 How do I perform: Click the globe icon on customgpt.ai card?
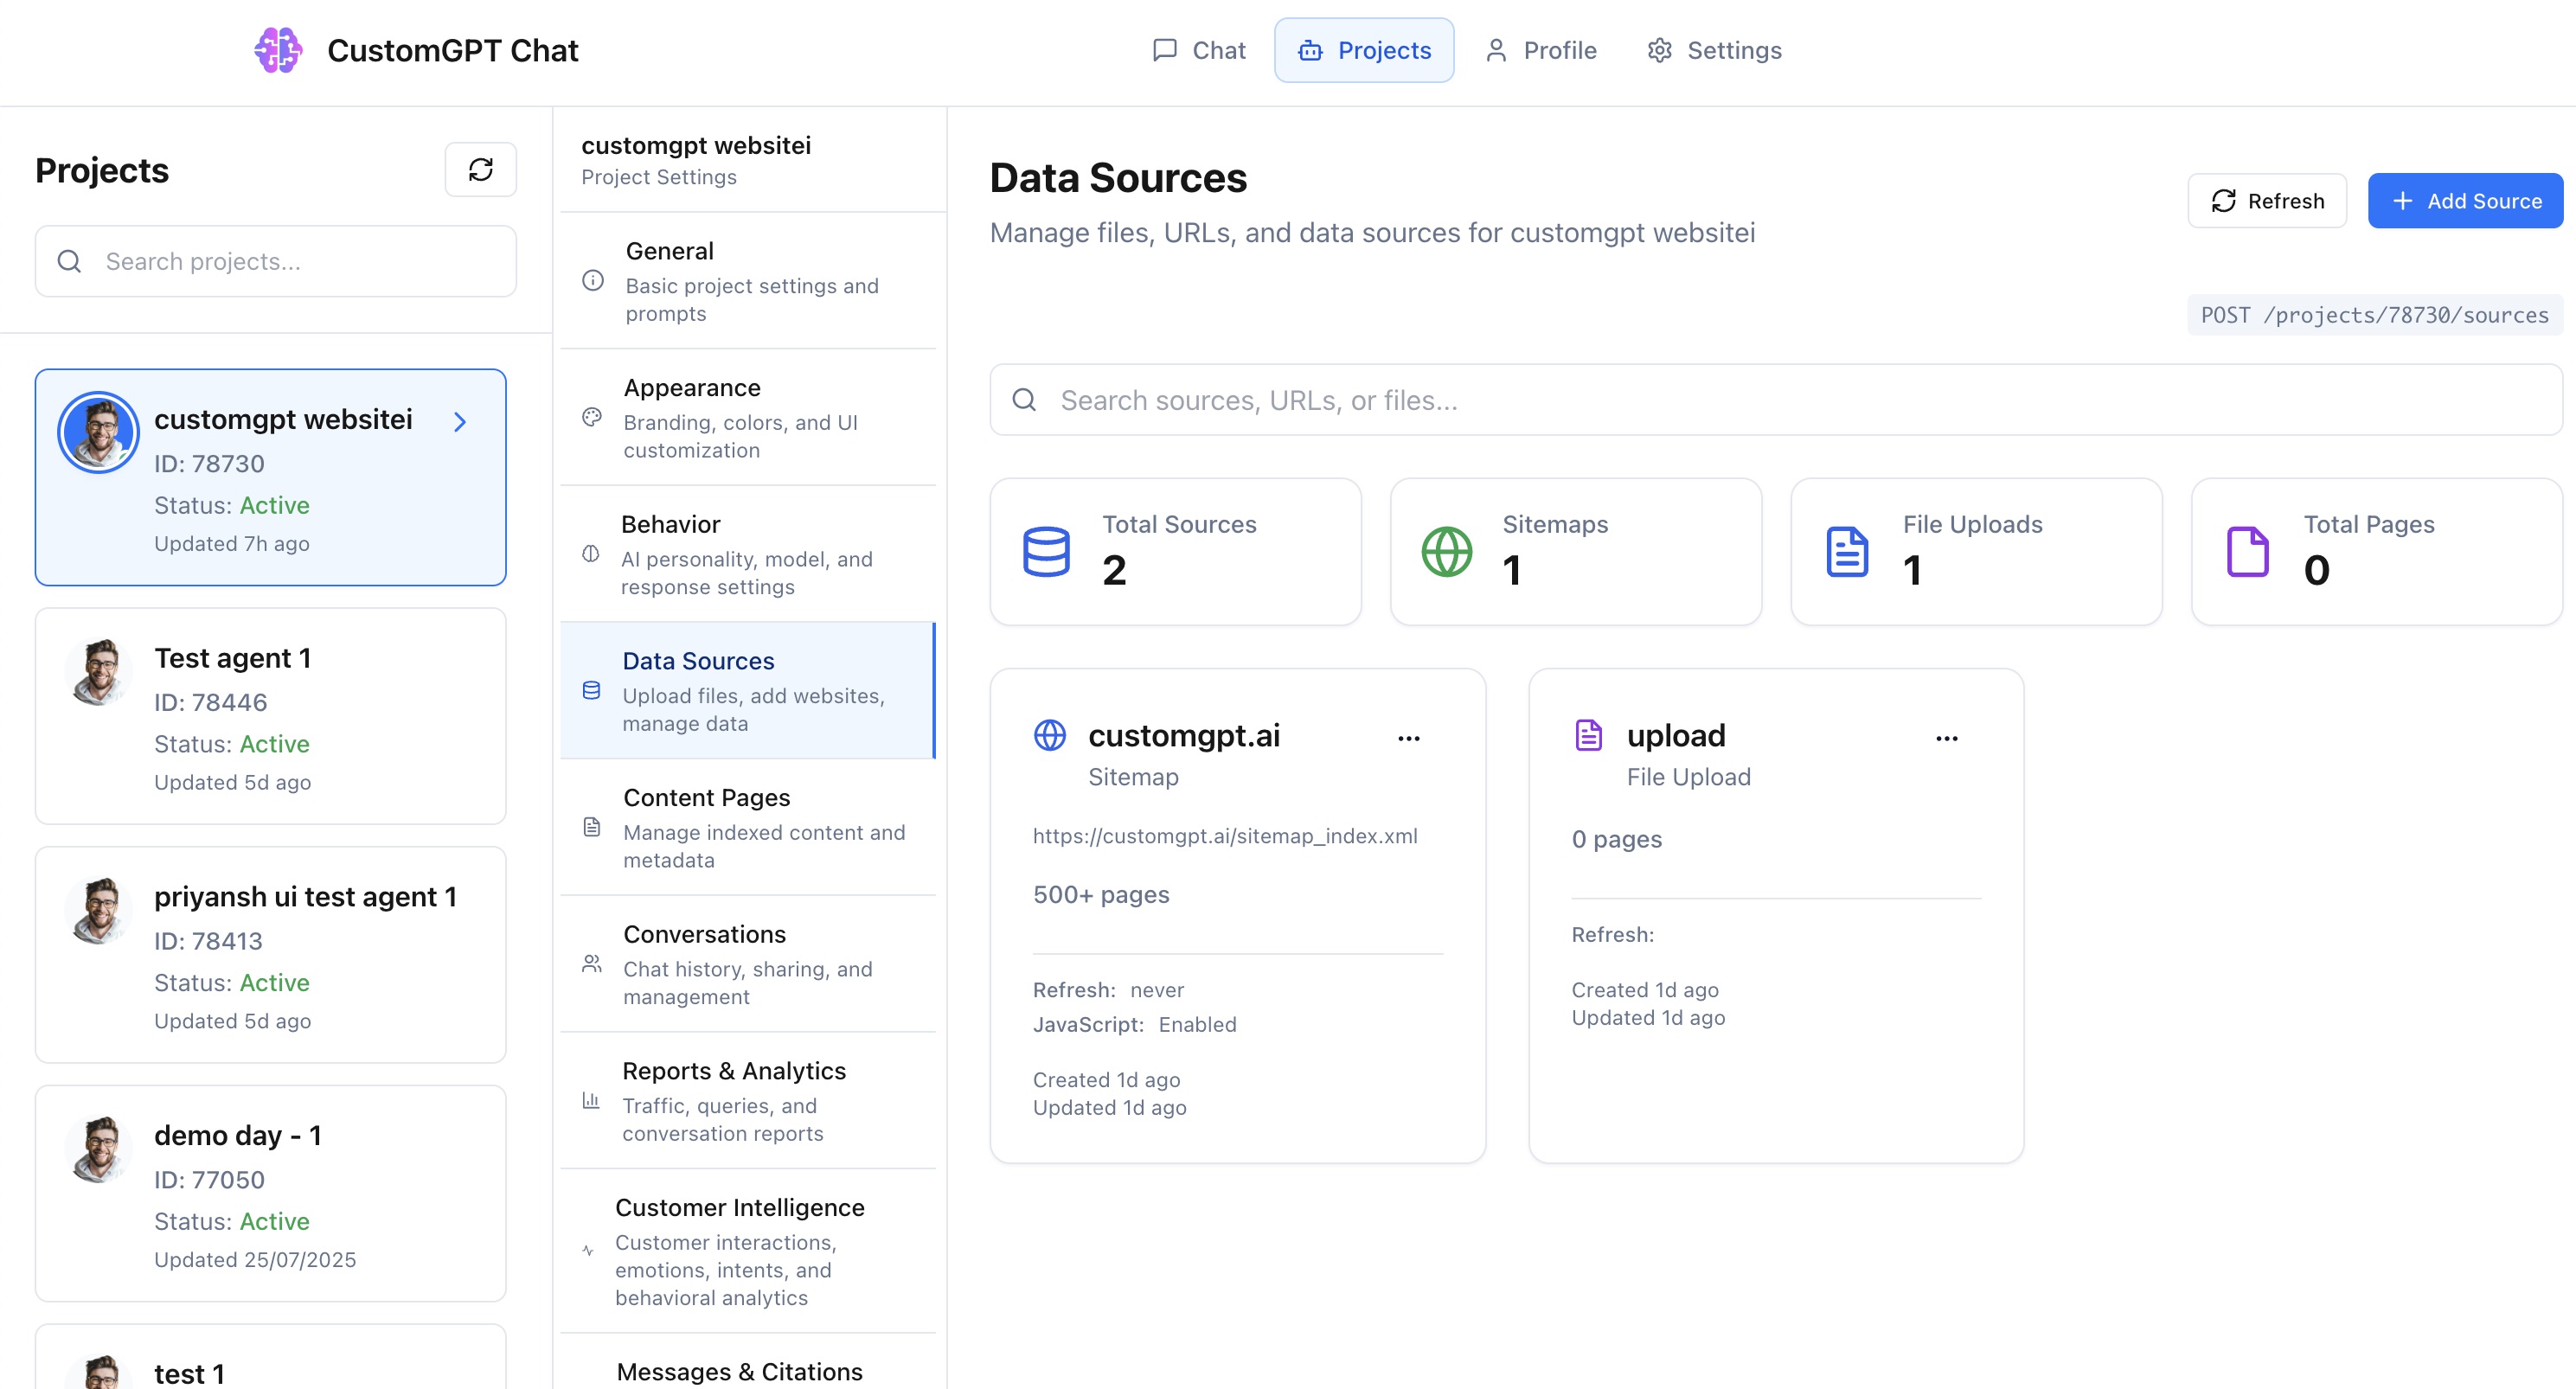tap(1050, 735)
